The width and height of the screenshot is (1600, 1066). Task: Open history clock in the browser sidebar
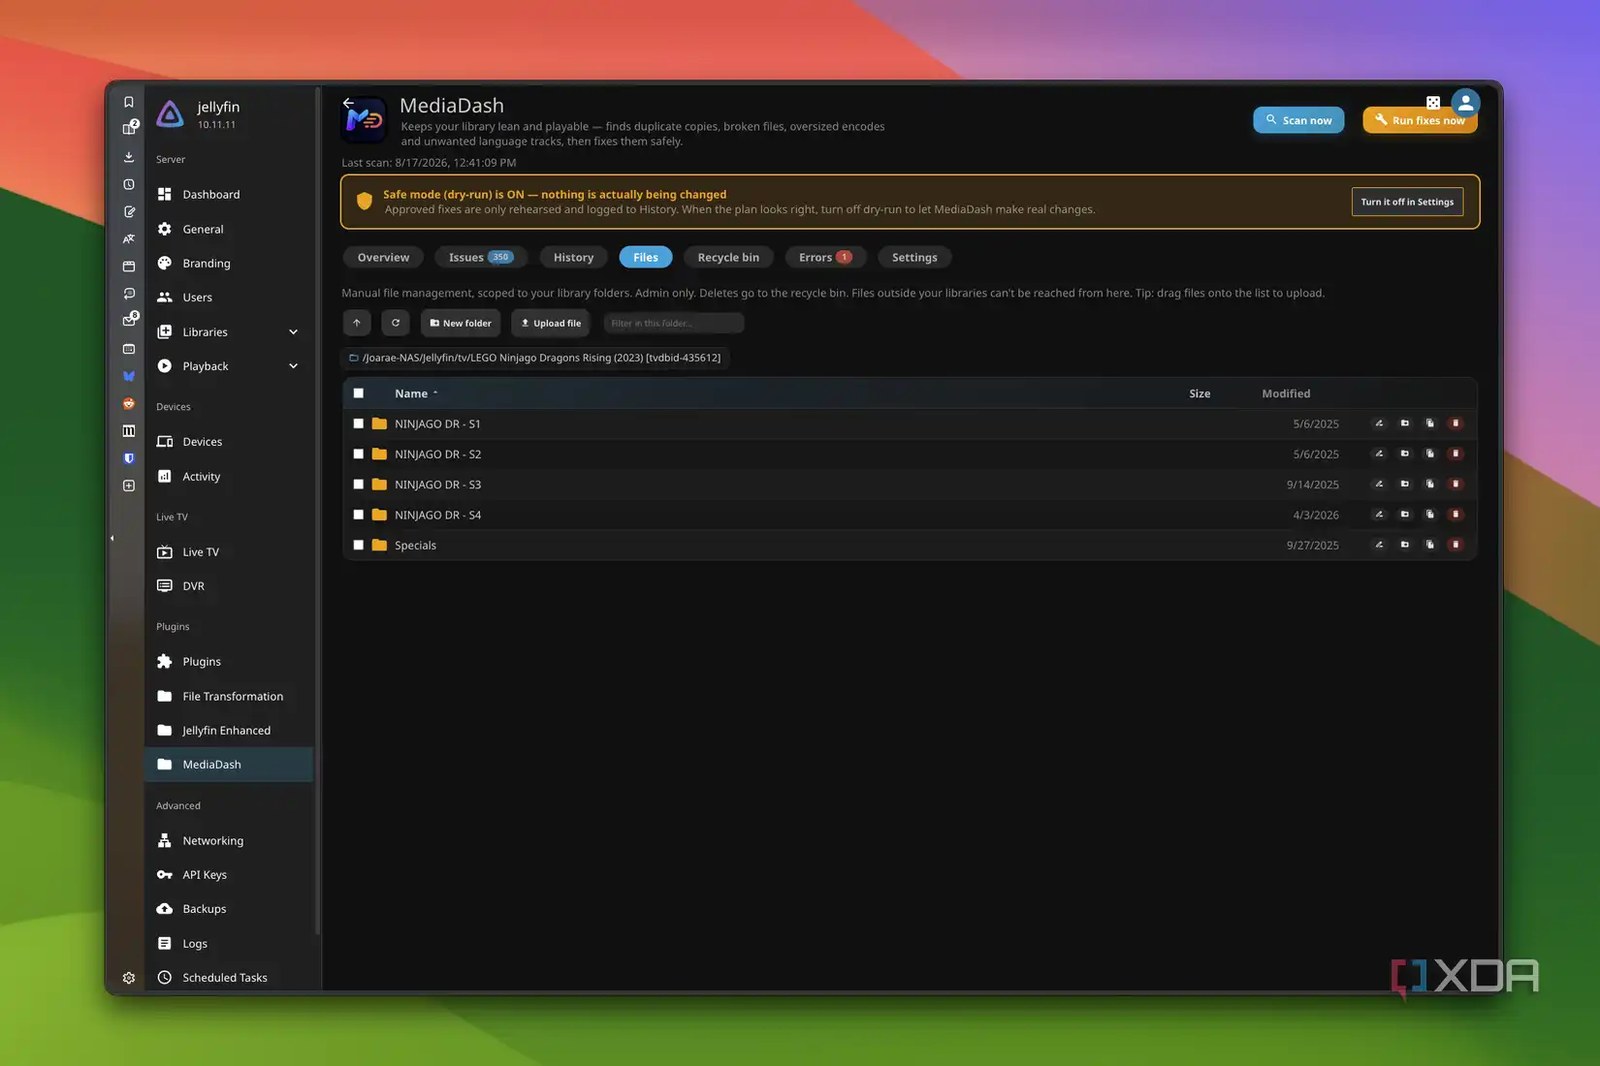click(x=129, y=185)
